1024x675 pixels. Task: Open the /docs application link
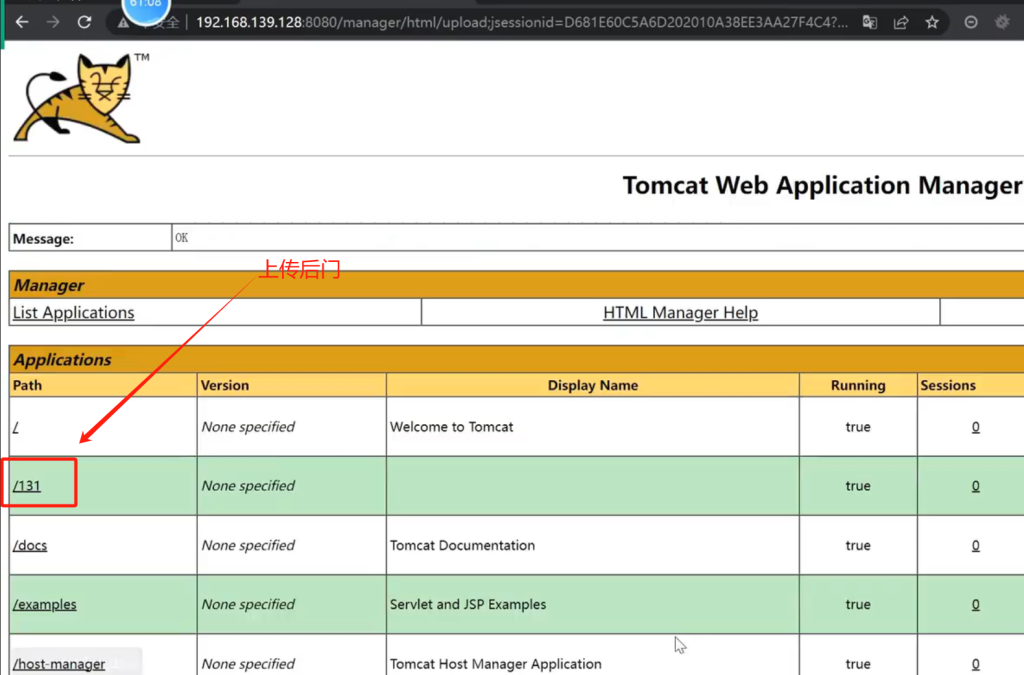30,545
